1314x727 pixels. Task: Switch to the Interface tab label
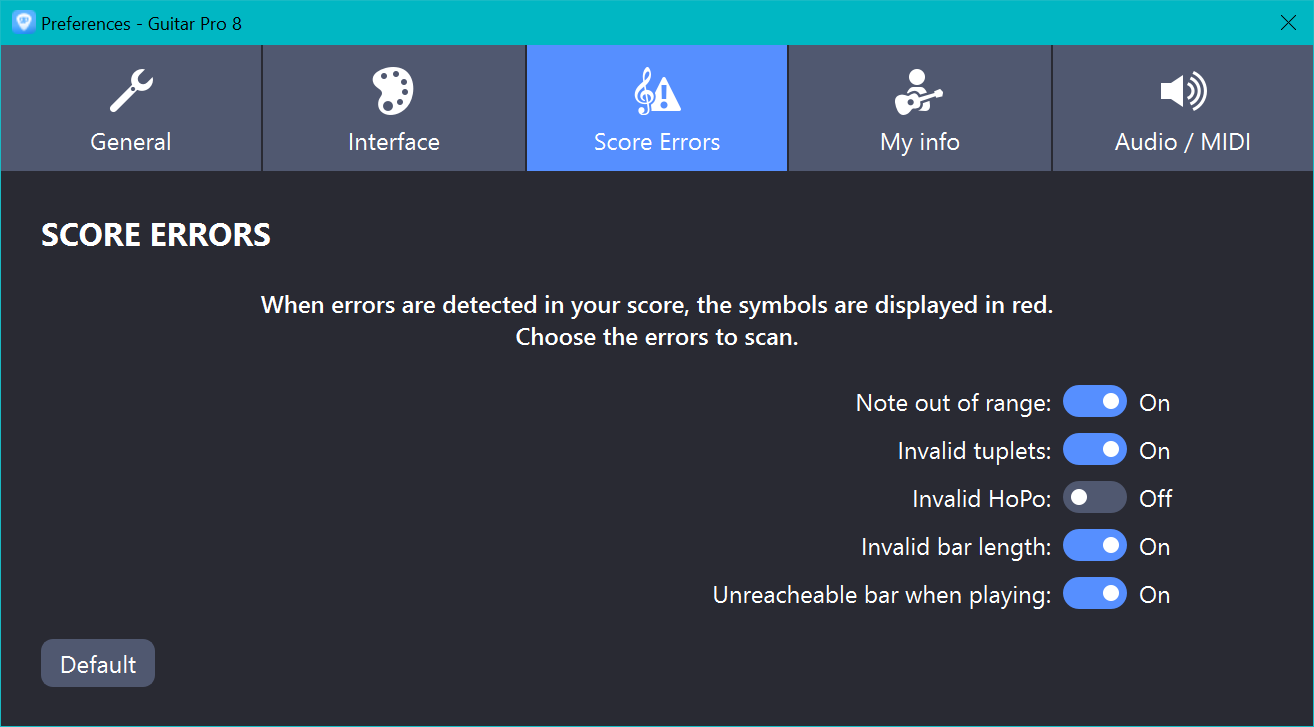tap(394, 142)
